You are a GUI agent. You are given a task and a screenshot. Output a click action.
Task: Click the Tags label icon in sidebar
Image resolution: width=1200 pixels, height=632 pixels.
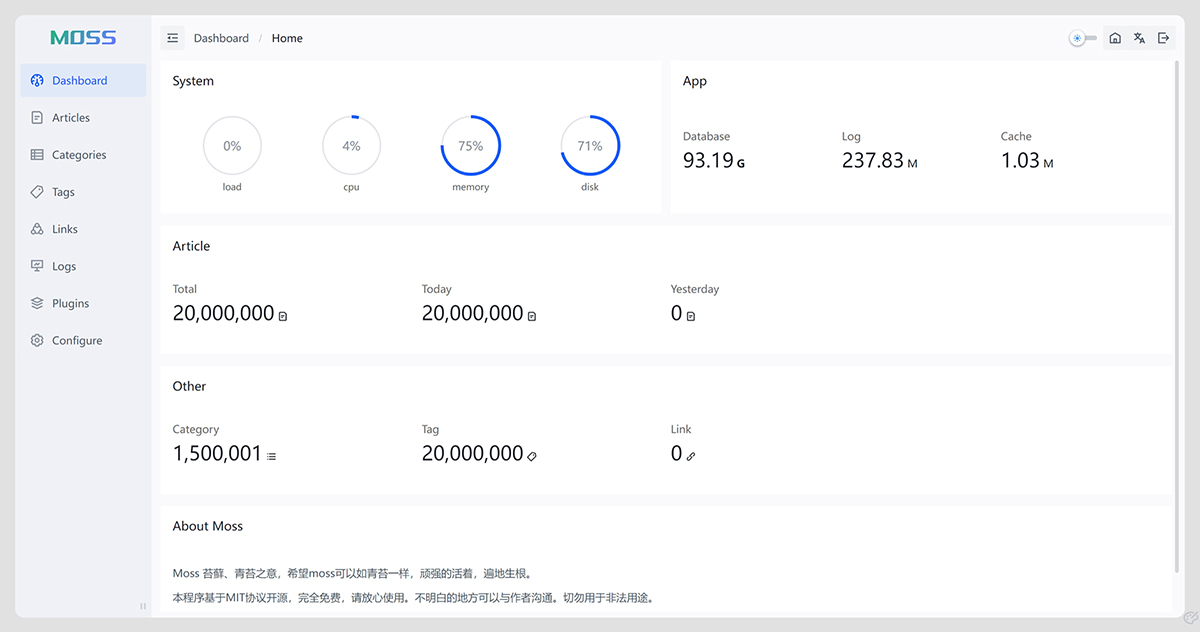point(37,192)
